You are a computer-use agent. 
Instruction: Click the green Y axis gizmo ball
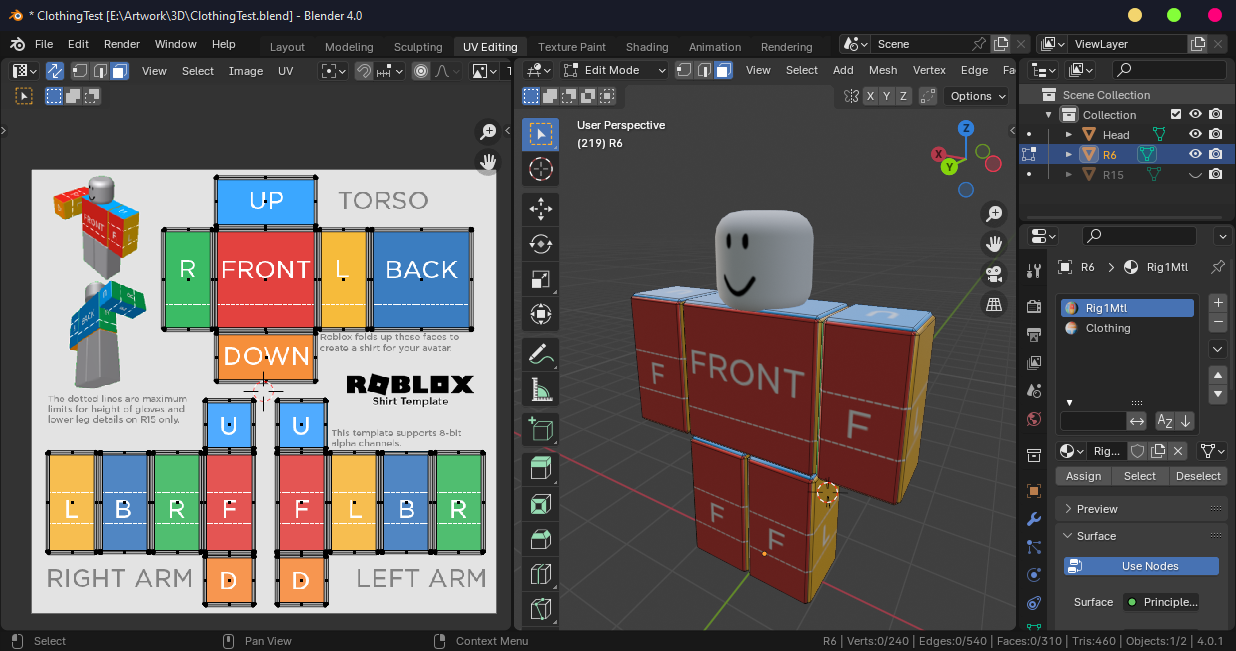(949, 167)
